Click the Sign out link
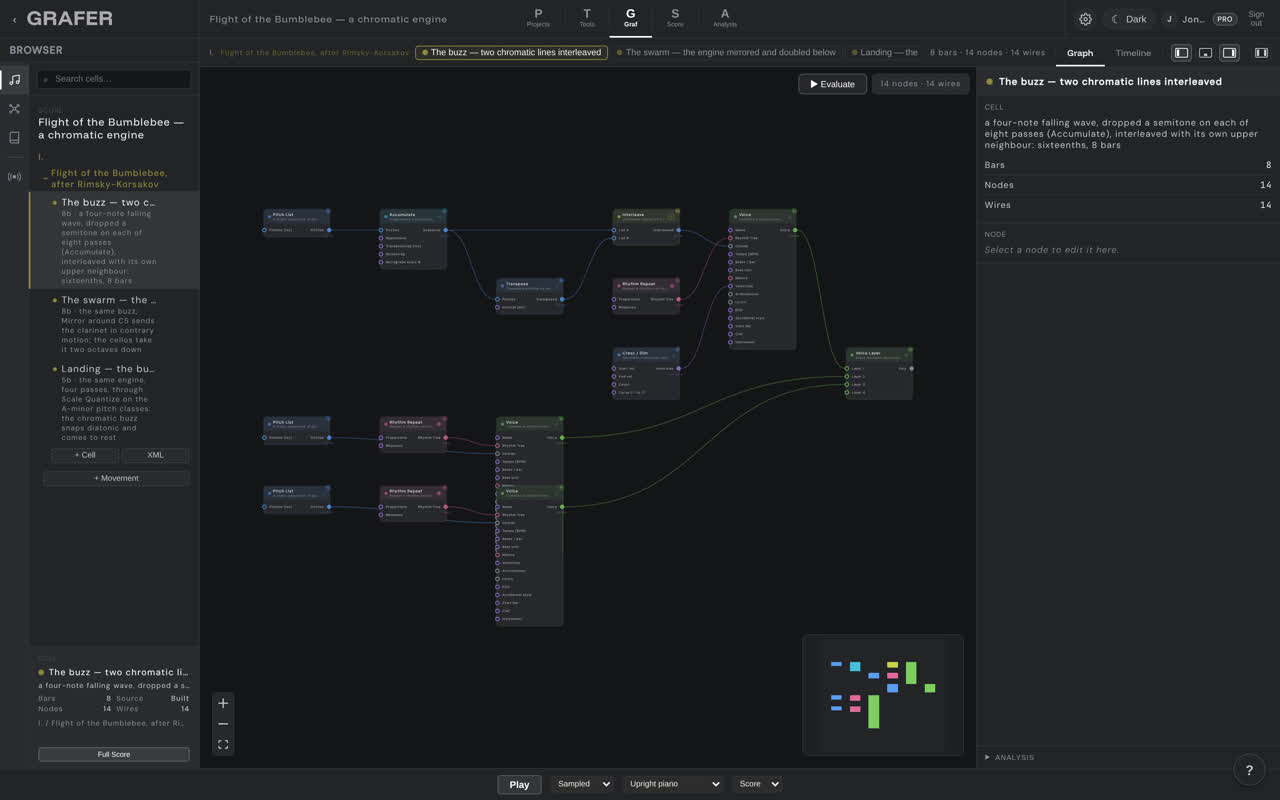Viewport: 1280px width, 800px height. 1256,19
